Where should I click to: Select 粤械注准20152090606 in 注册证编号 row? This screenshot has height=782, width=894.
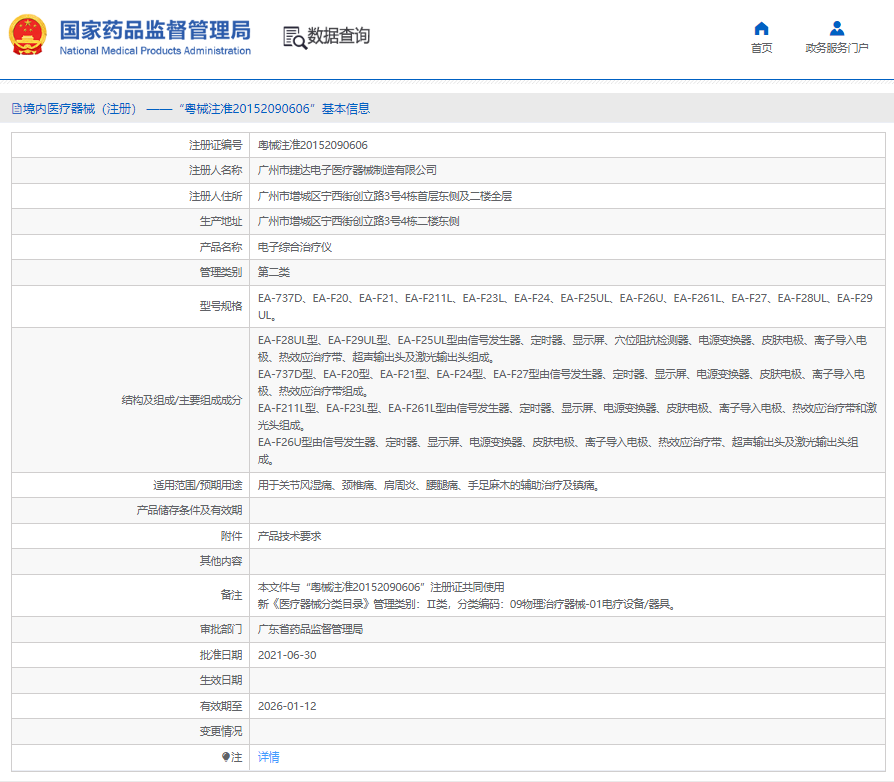tap(312, 145)
